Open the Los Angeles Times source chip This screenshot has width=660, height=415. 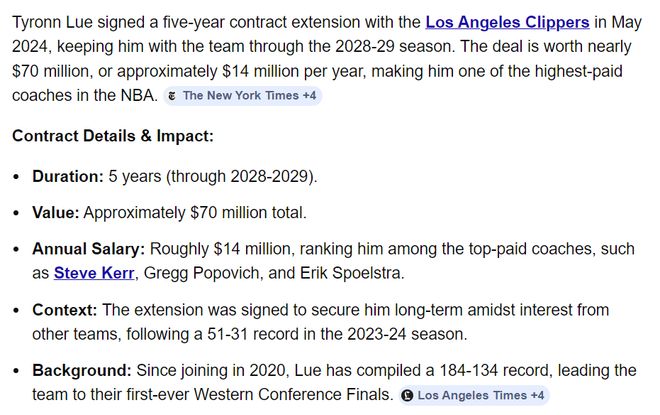[x=470, y=396]
